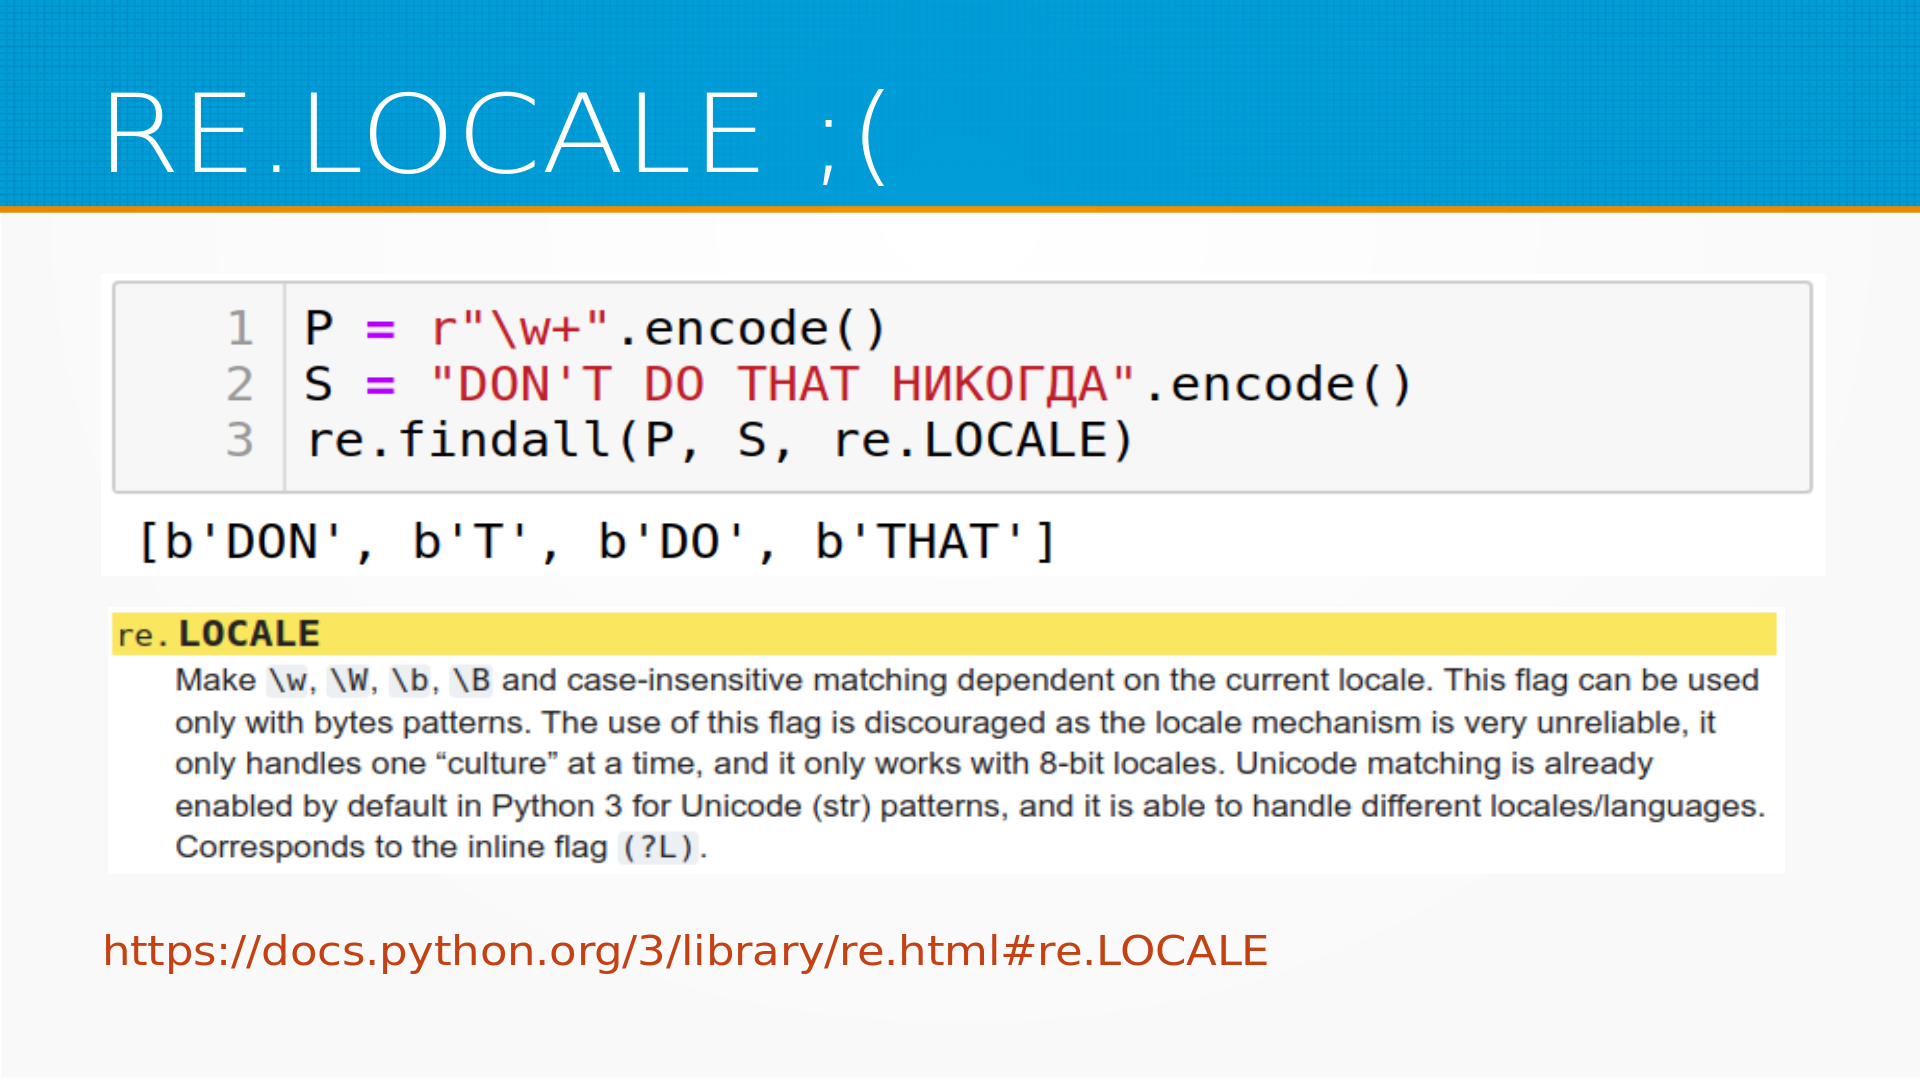Click the variable P on line one
The width and height of the screenshot is (1920, 1080).
coord(319,329)
